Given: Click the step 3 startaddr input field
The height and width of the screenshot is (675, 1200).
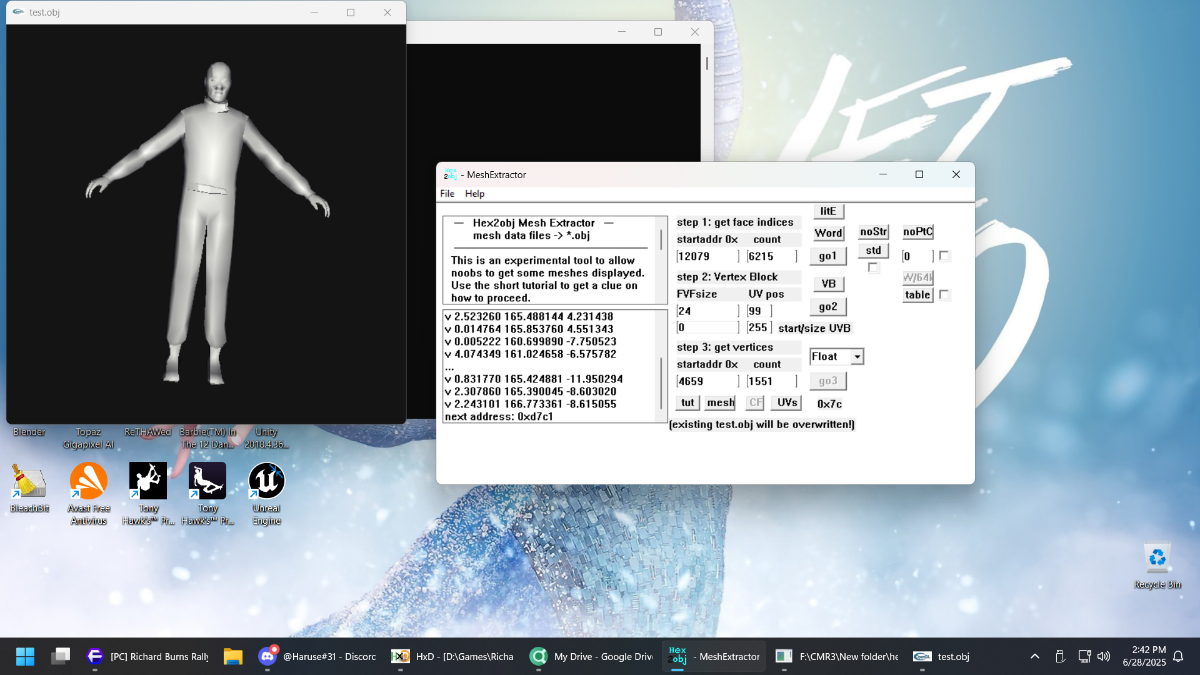Looking at the screenshot, I should [708, 381].
